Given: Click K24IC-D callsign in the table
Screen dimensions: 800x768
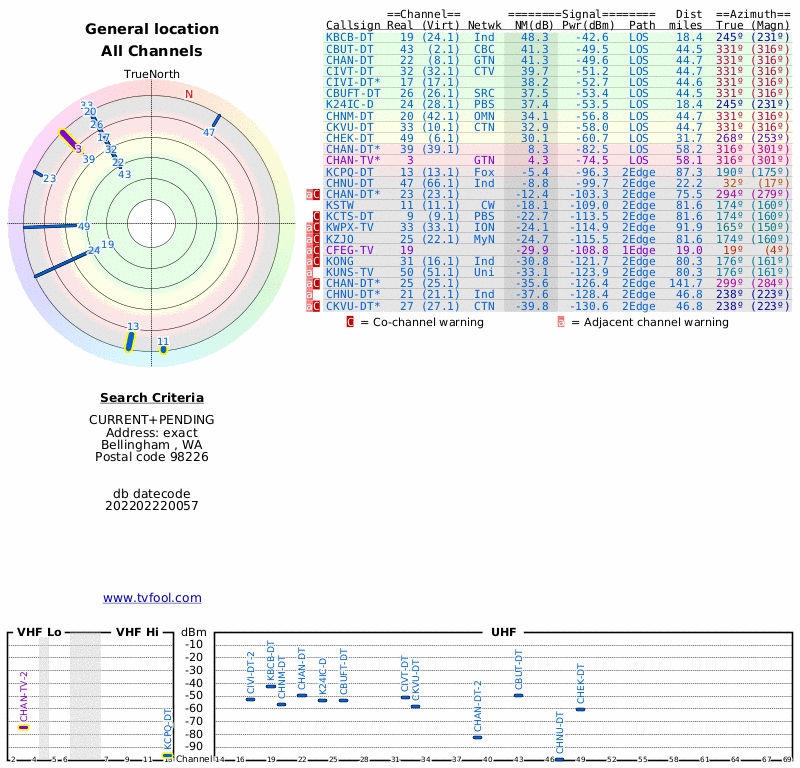Looking at the screenshot, I should click(349, 104).
